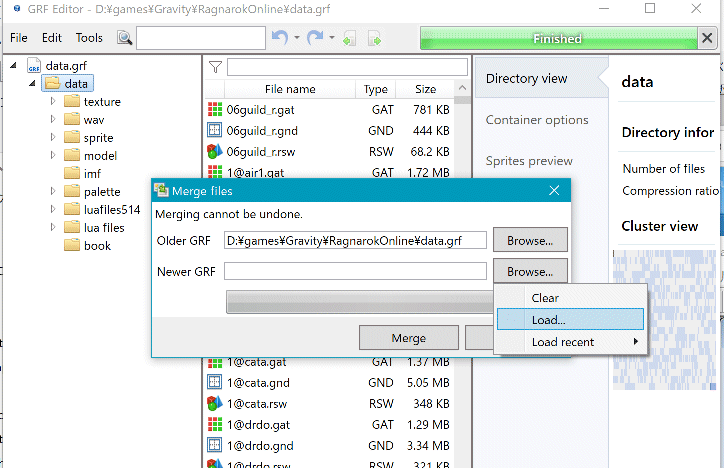Click the Undo arrow icon
Screen dimensions: 724x468
click(280, 37)
